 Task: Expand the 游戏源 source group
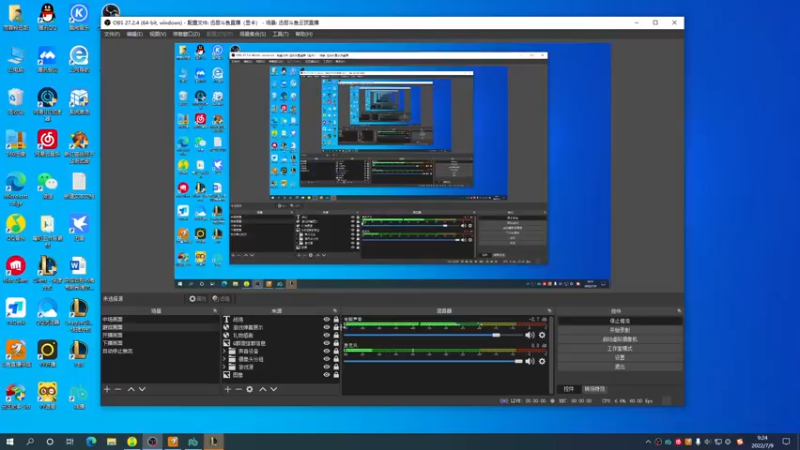click(224, 367)
